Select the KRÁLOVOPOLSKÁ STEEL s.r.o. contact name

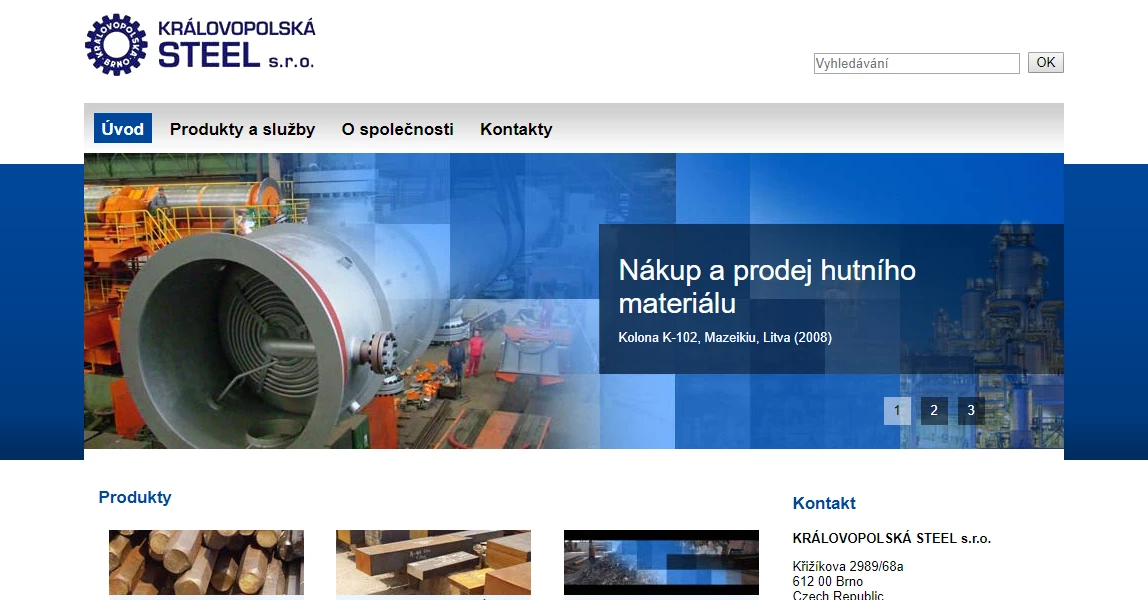click(892, 539)
